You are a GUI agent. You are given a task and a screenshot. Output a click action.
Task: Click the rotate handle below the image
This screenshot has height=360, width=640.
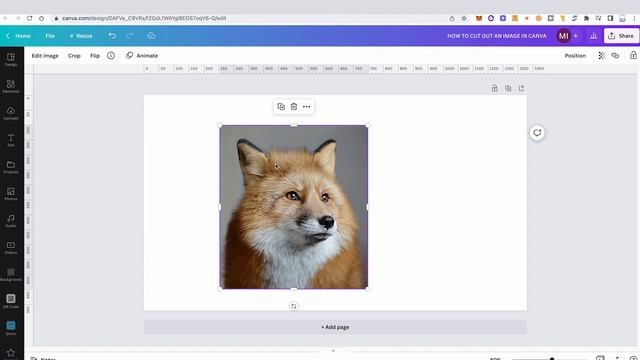[x=293, y=306]
